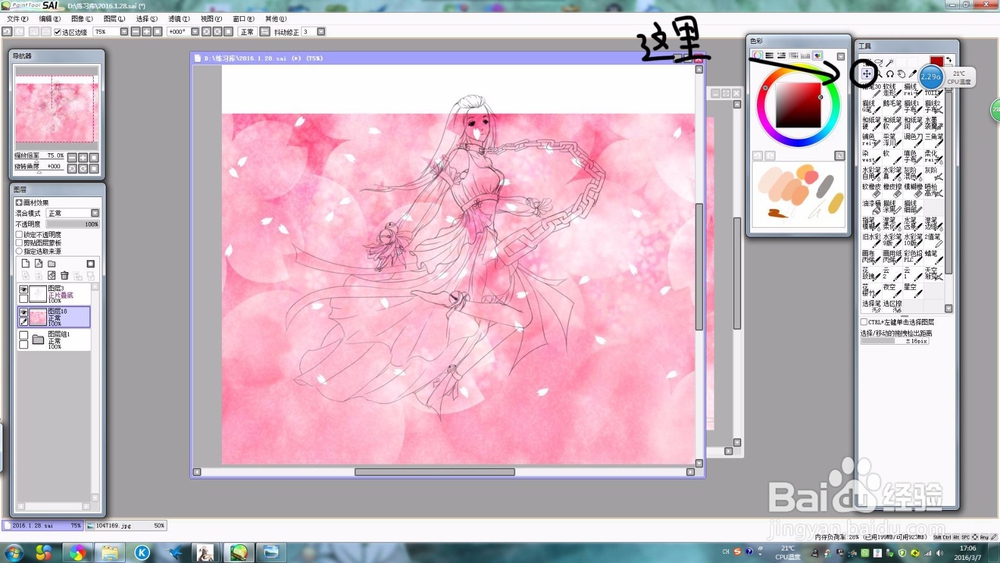This screenshot has height=563, width=1000.
Task: Click the dark red foreground color swatch
Action: click(936, 61)
